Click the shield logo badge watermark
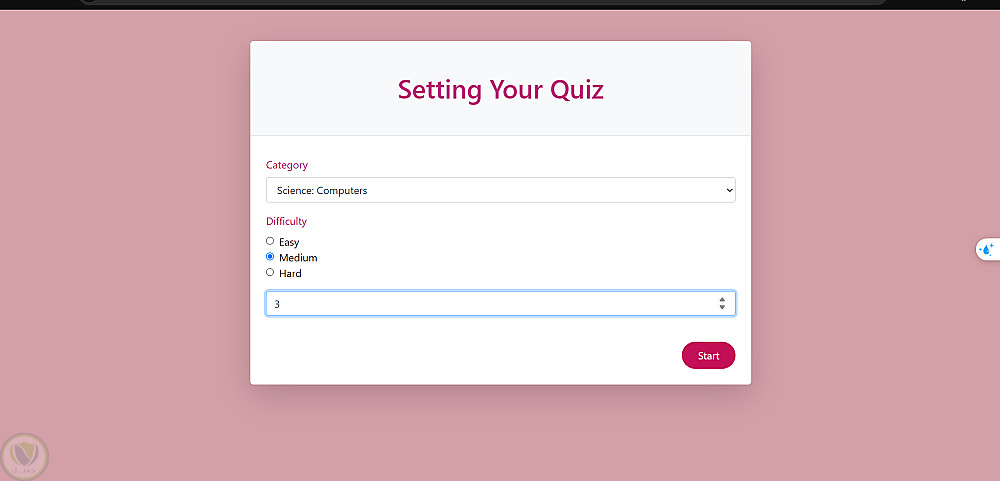The height and width of the screenshot is (481, 1000). (24, 456)
